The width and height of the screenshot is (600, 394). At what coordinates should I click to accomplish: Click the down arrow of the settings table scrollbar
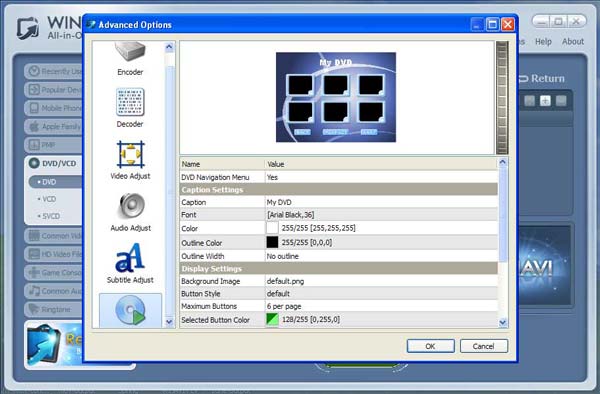click(x=503, y=323)
